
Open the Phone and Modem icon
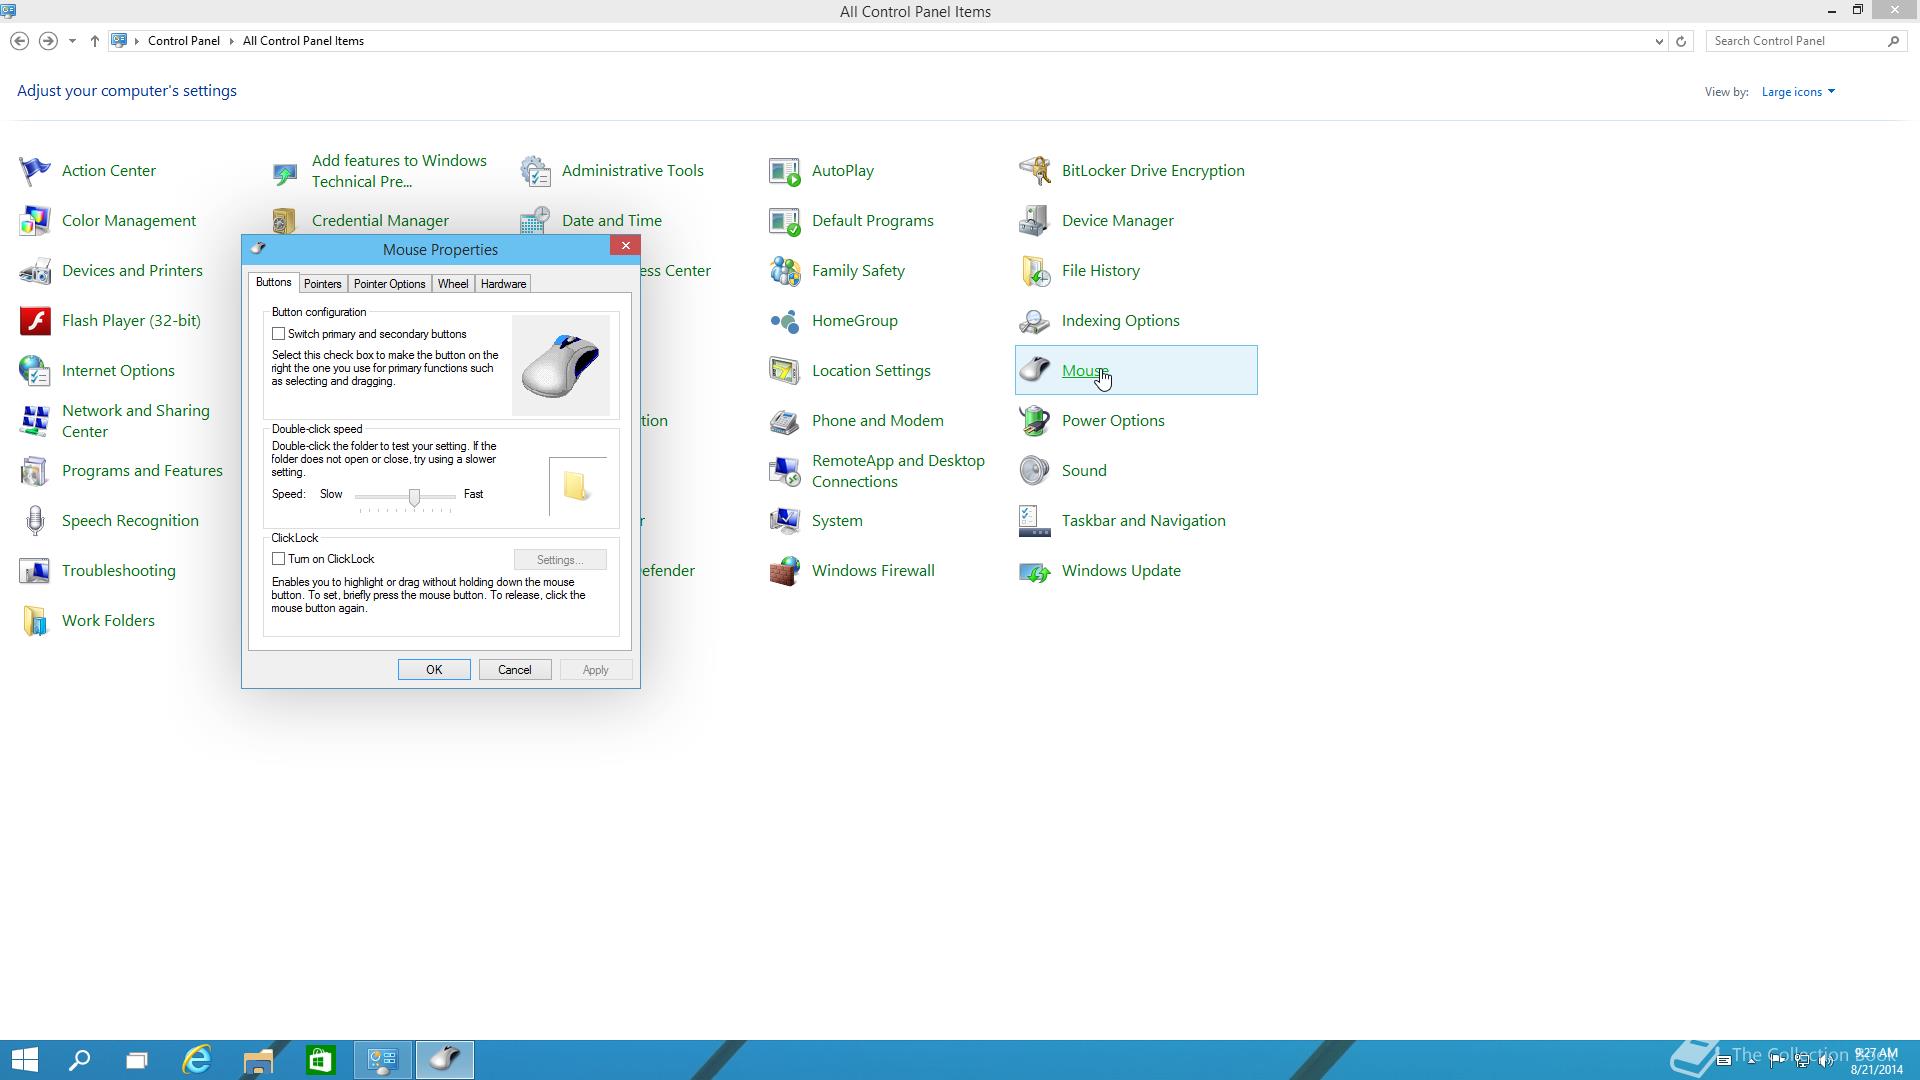[785, 421]
